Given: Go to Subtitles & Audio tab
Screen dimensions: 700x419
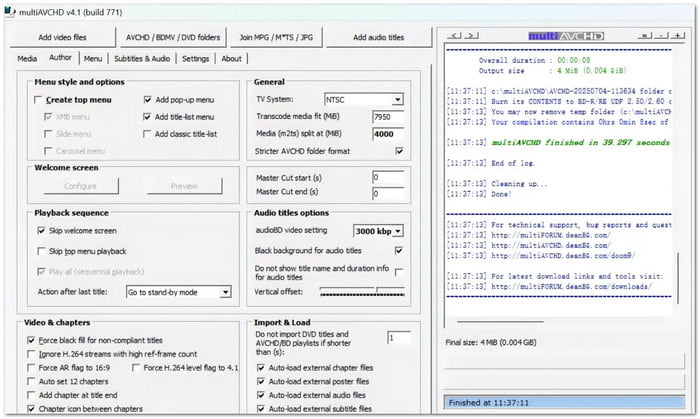Looking at the screenshot, I should pos(142,58).
